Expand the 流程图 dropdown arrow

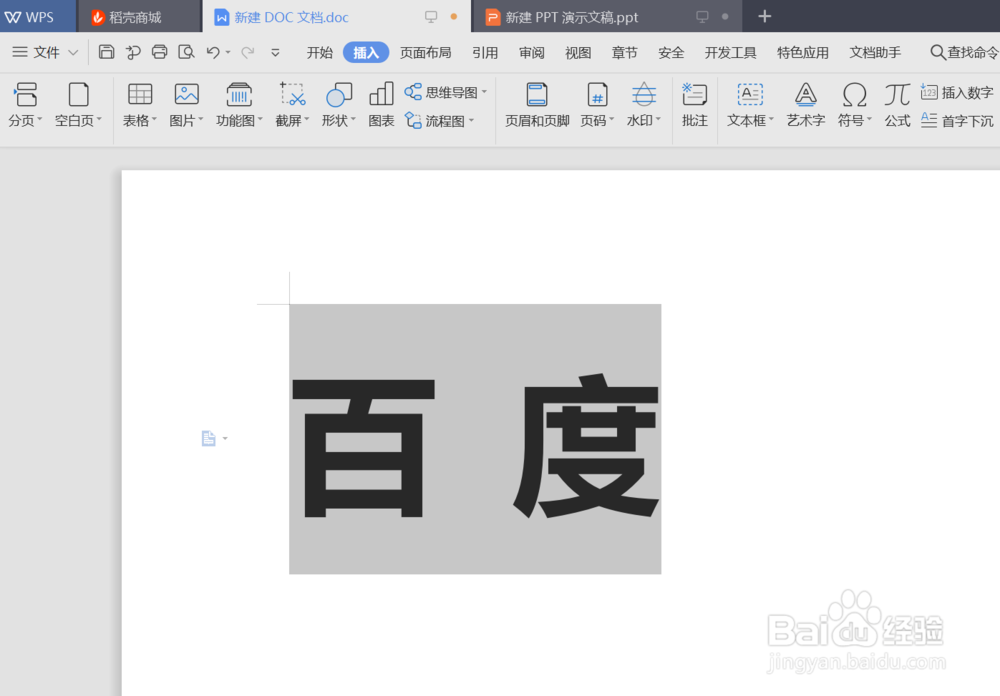[472, 121]
